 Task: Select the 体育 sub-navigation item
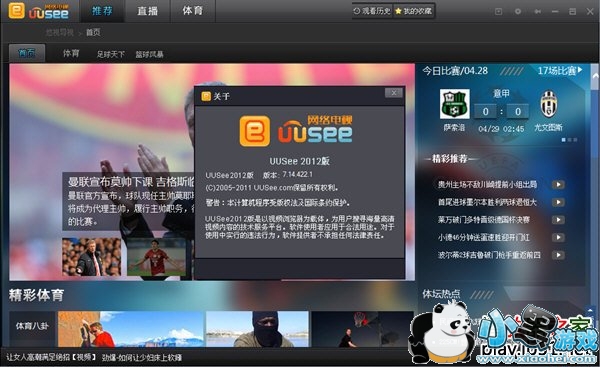(71, 54)
